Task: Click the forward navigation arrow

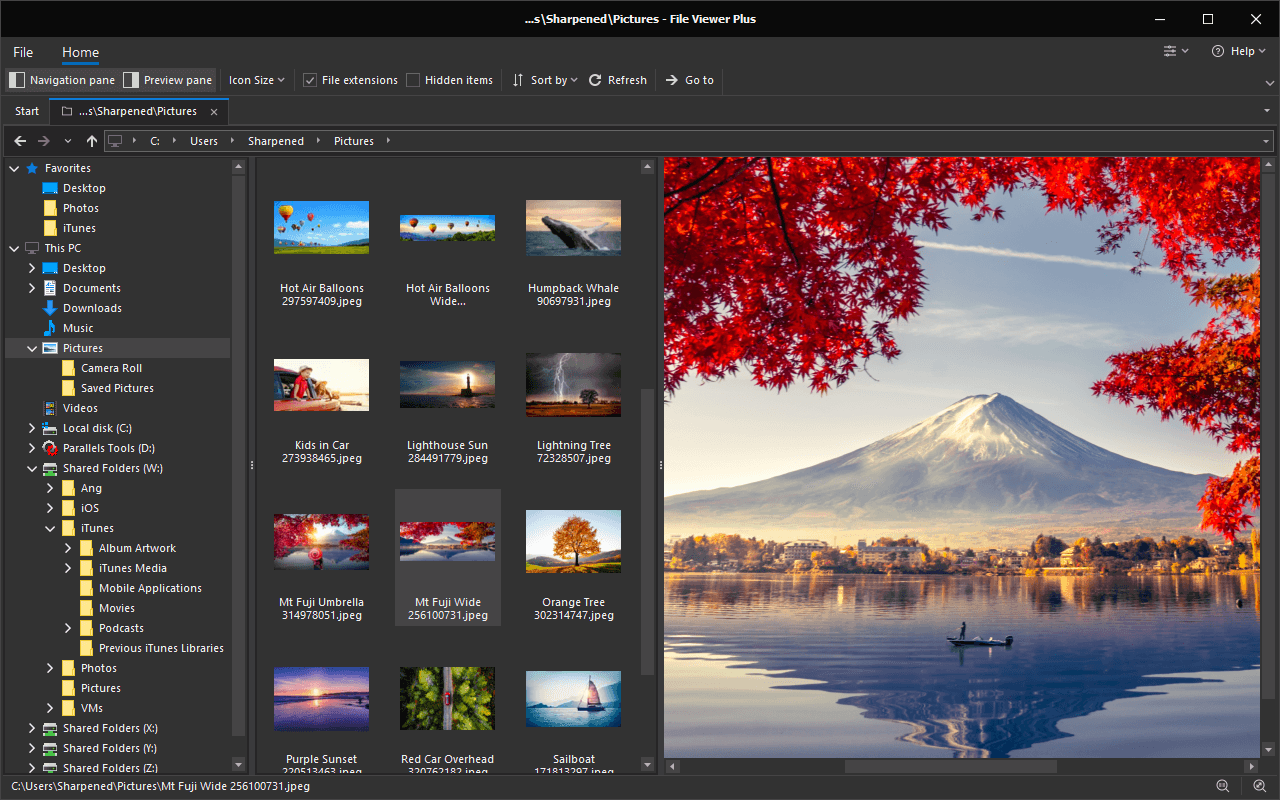Action: pyautogui.click(x=44, y=141)
